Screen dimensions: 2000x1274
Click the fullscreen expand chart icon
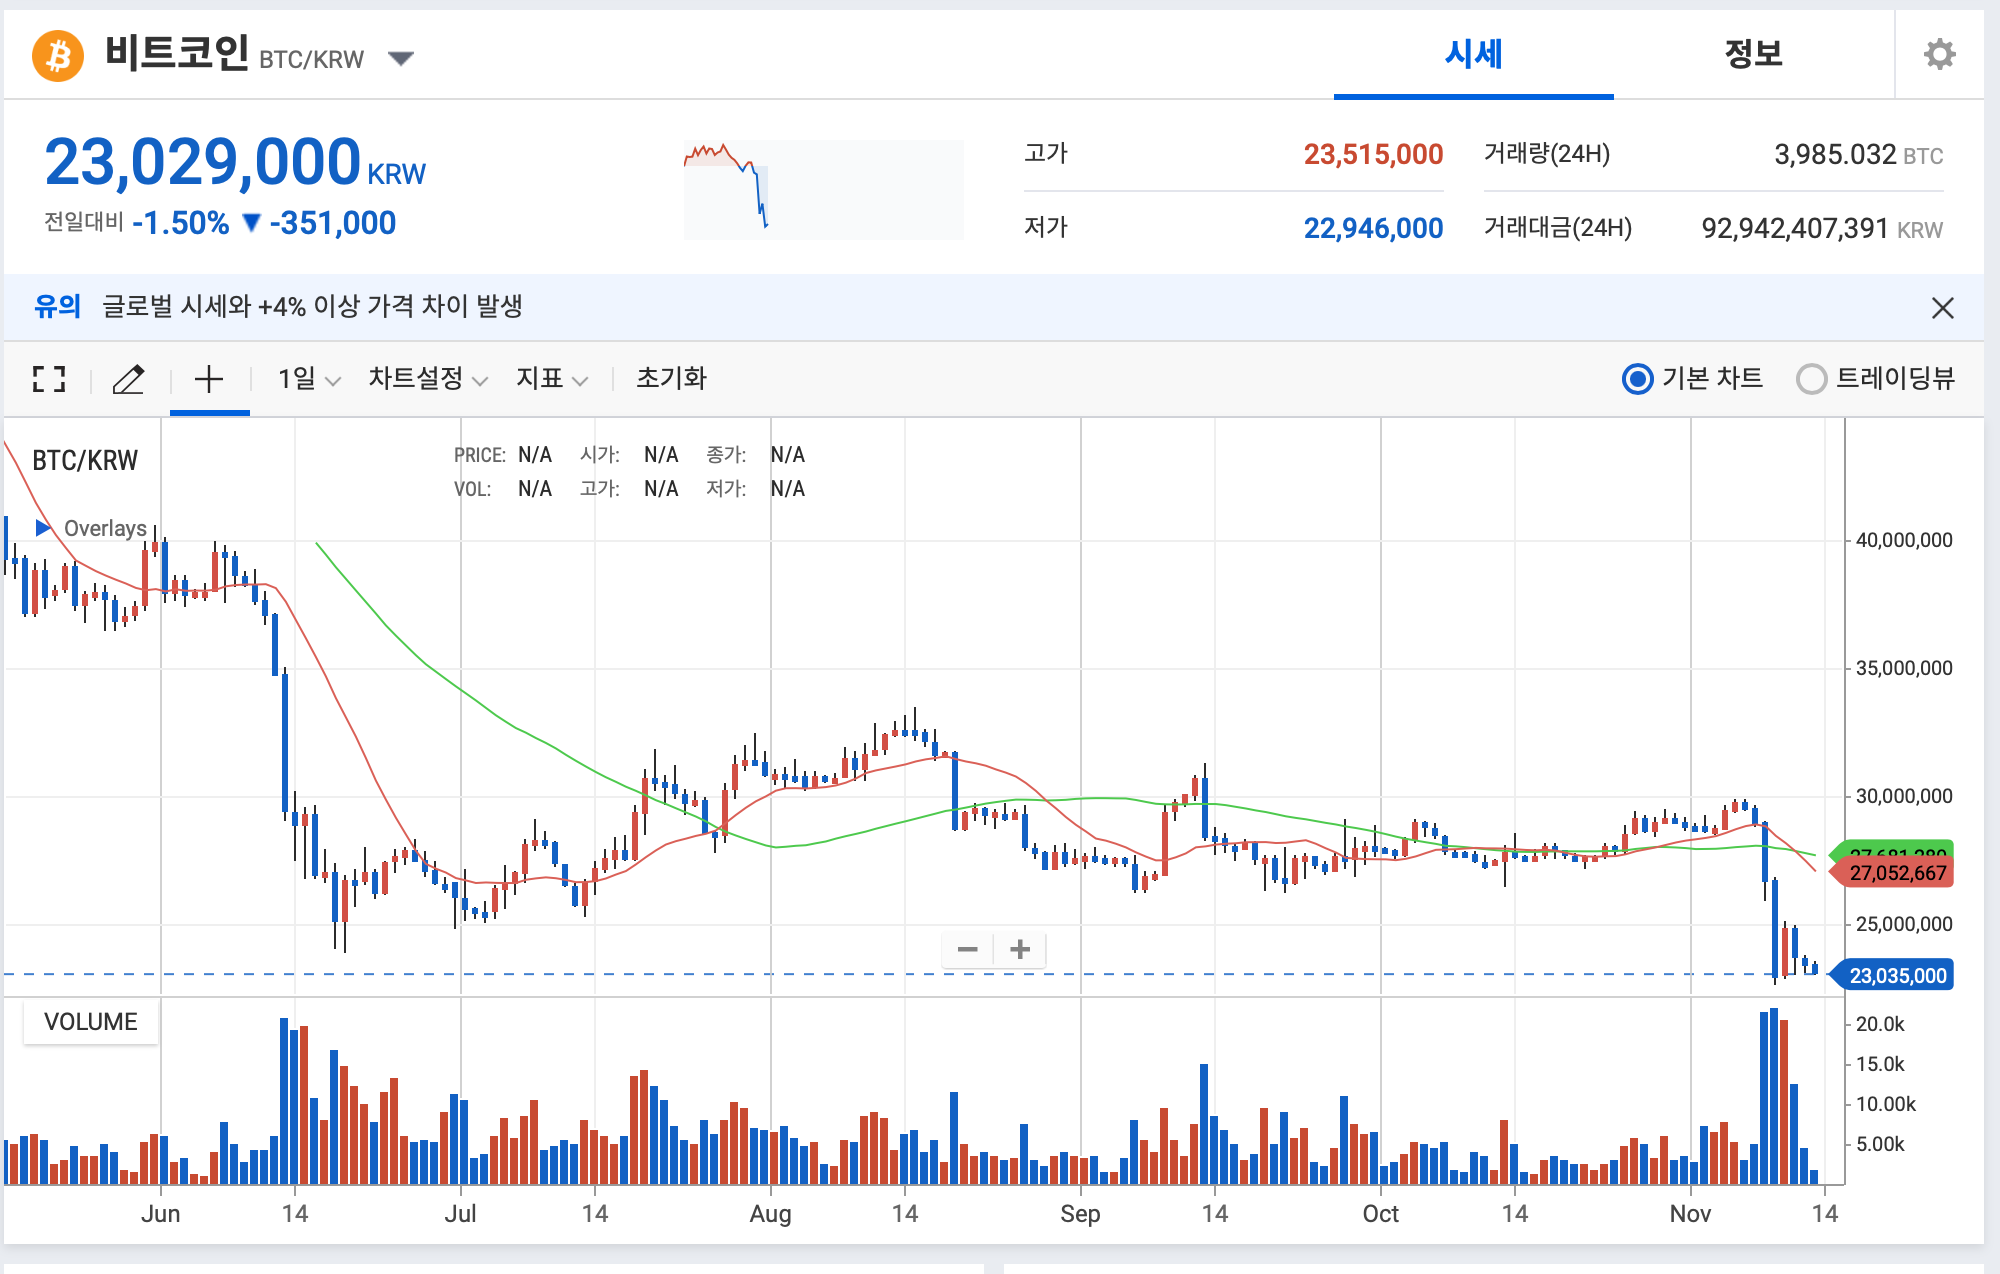(x=49, y=379)
